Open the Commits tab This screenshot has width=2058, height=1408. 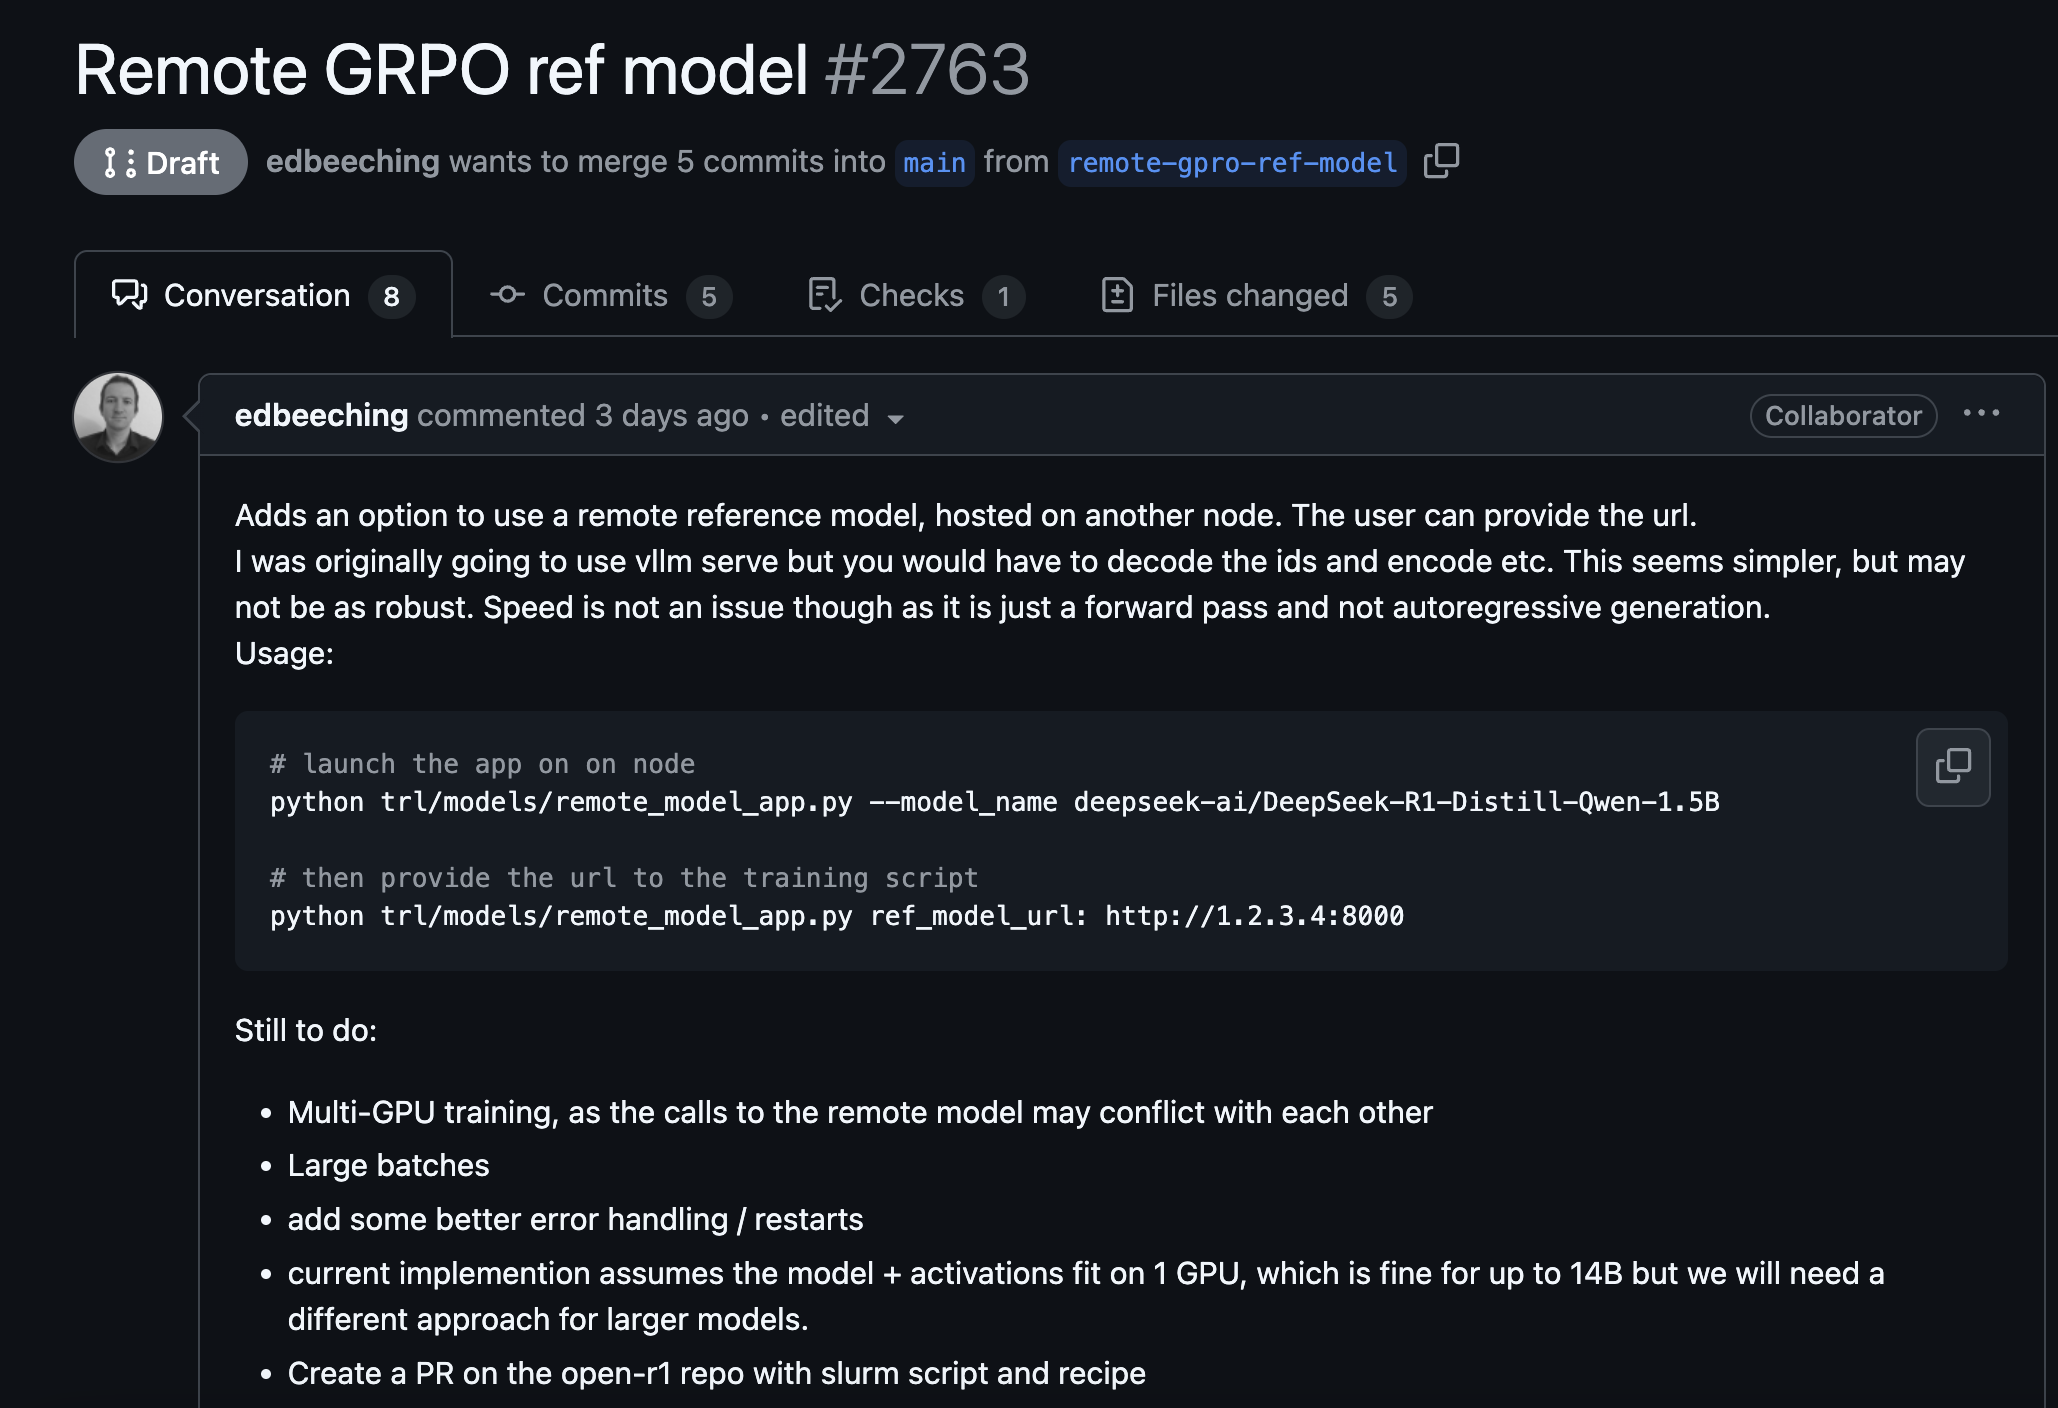click(x=605, y=295)
